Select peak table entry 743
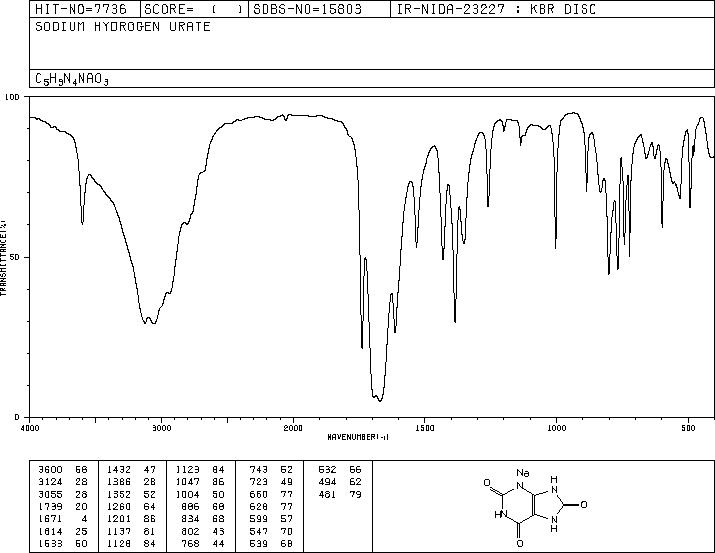 (x=259, y=470)
